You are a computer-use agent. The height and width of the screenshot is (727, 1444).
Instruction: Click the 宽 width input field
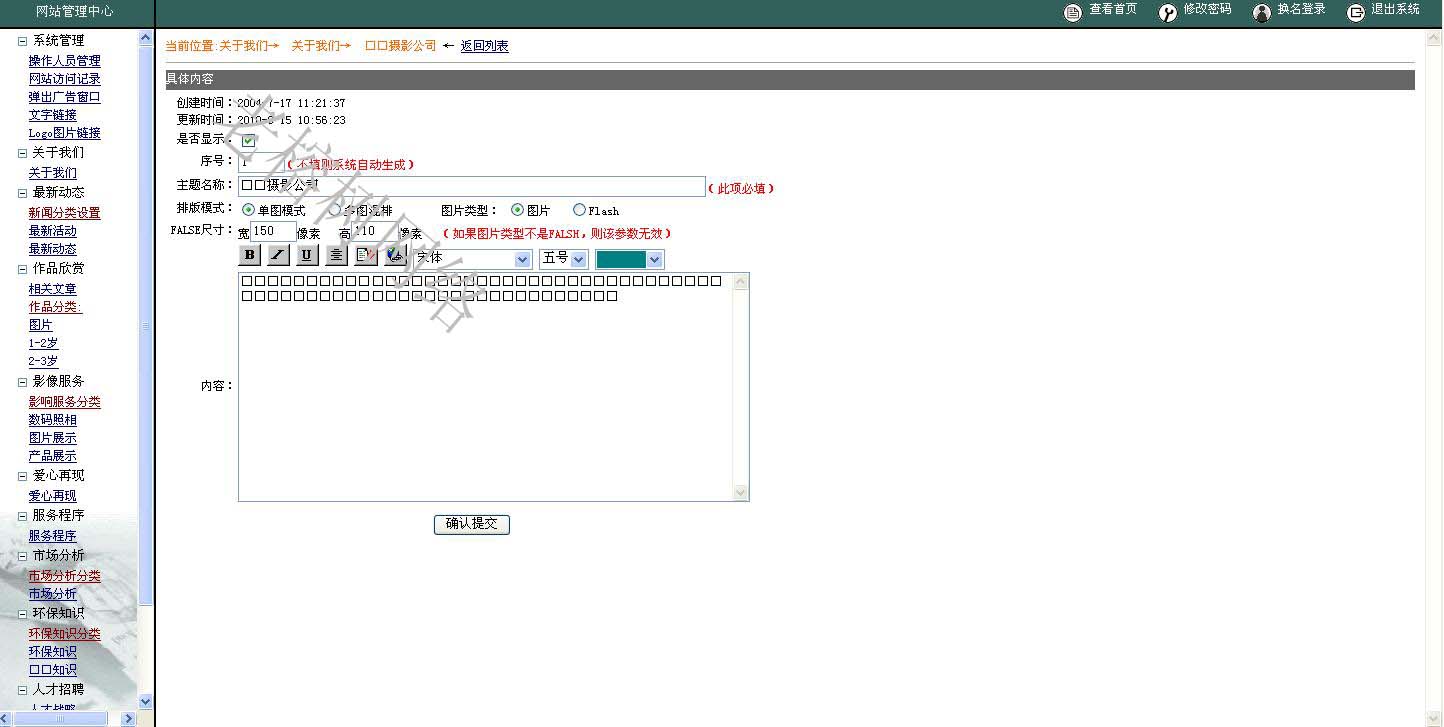273,231
